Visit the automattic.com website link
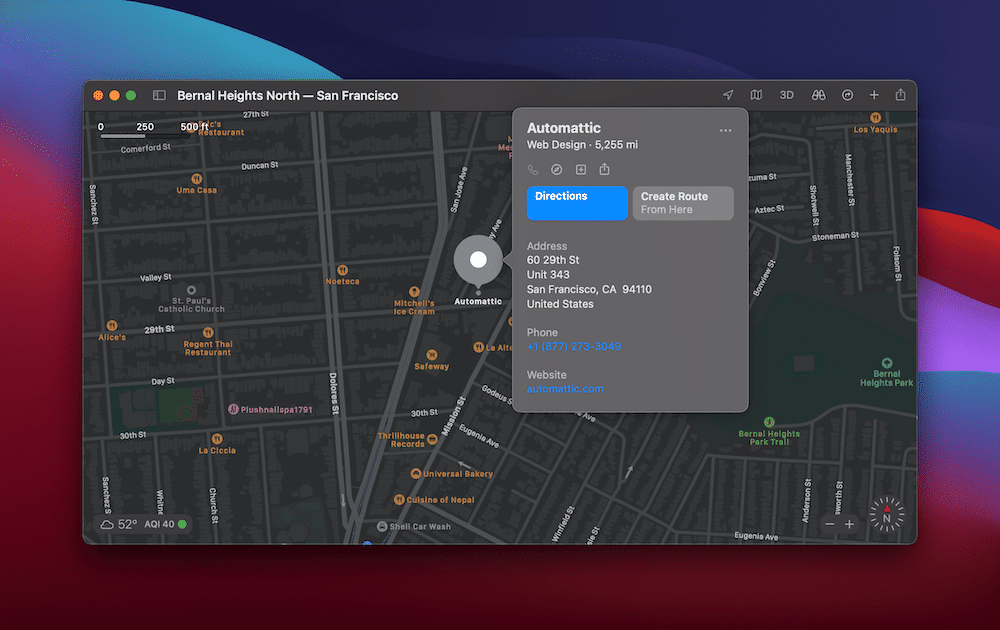 coord(564,389)
